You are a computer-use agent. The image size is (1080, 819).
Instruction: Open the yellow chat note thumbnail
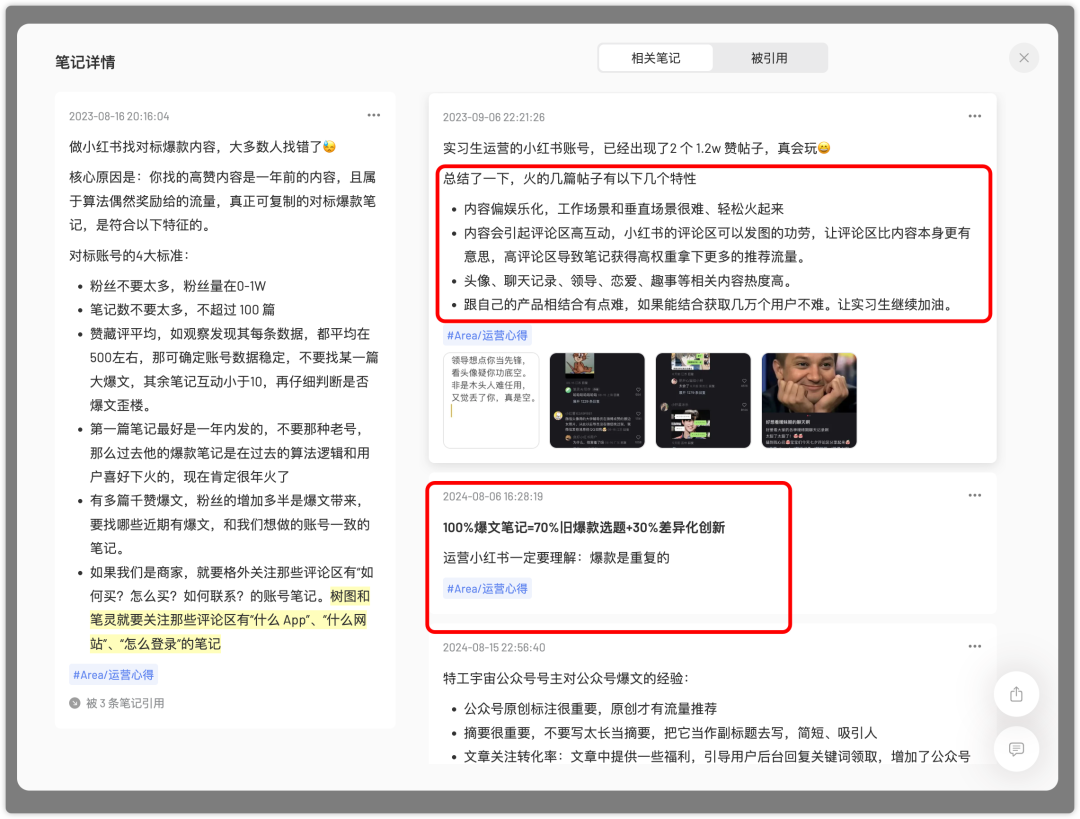(x=491, y=400)
